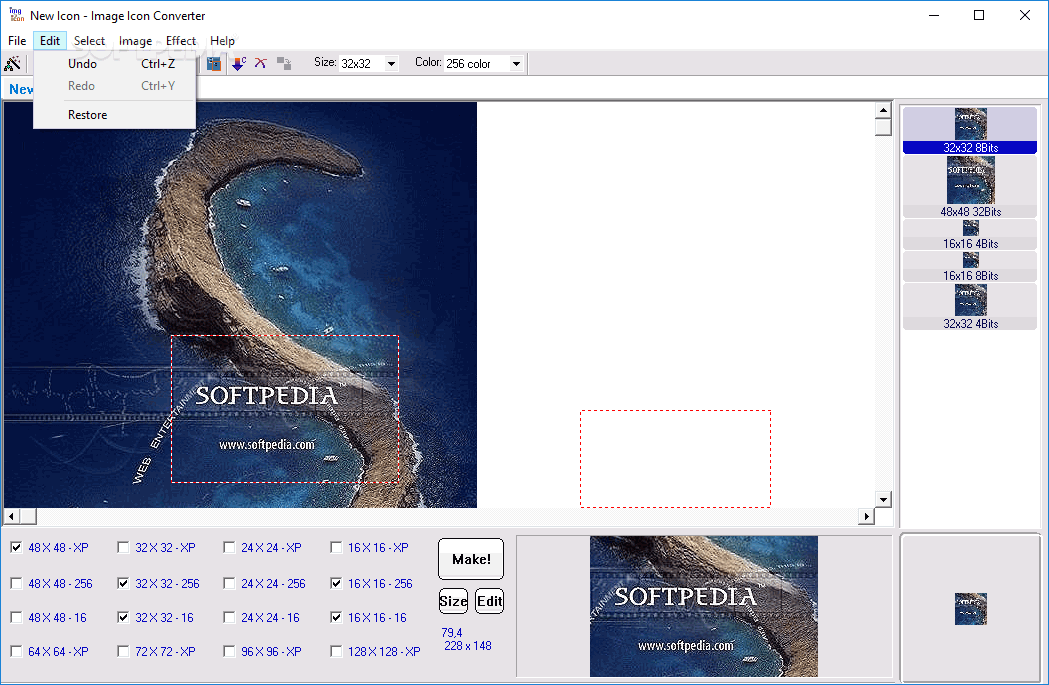Enable the 48X48 - 16 checkbox
This screenshot has width=1049, height=685.
click(16, 617)
